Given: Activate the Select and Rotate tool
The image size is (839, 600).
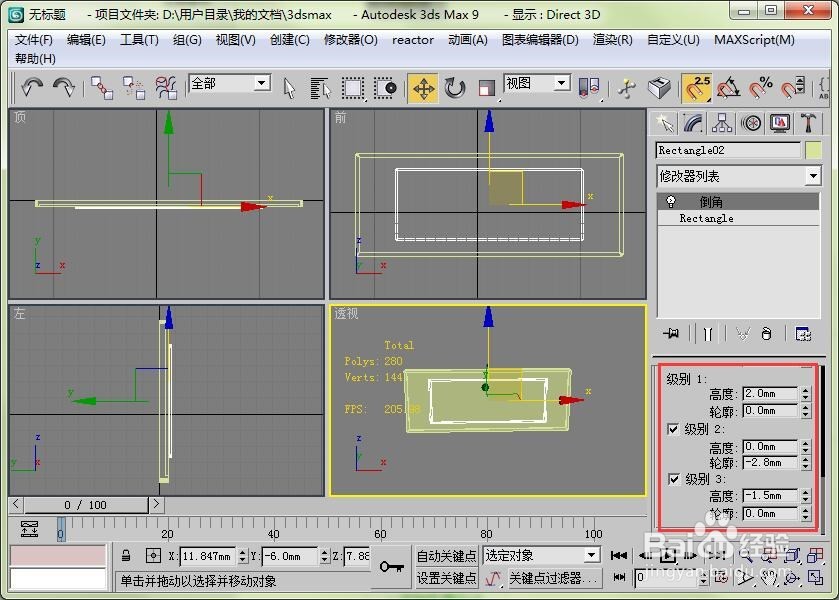Looking at the screenshot, I should pyautogui.click(x=455, y=88).
